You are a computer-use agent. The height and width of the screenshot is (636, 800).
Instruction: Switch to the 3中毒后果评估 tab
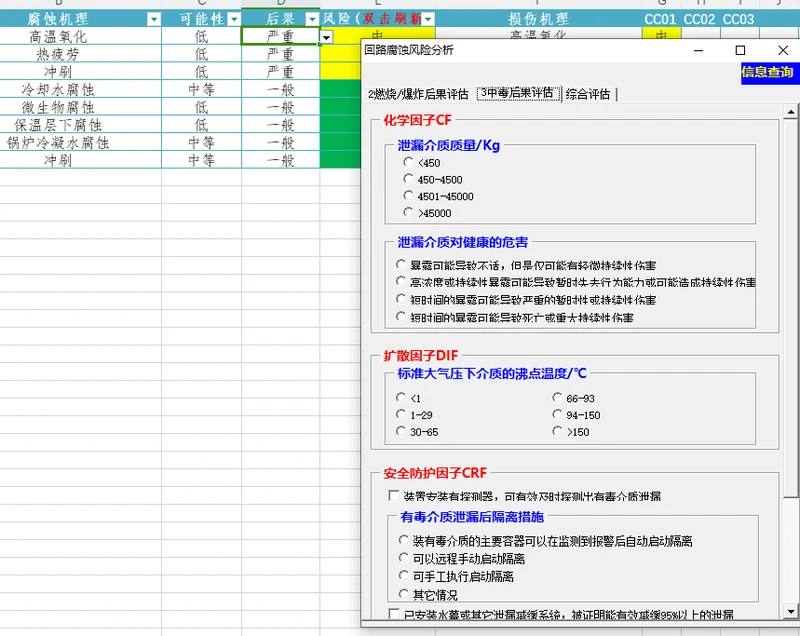pos(517,93)
